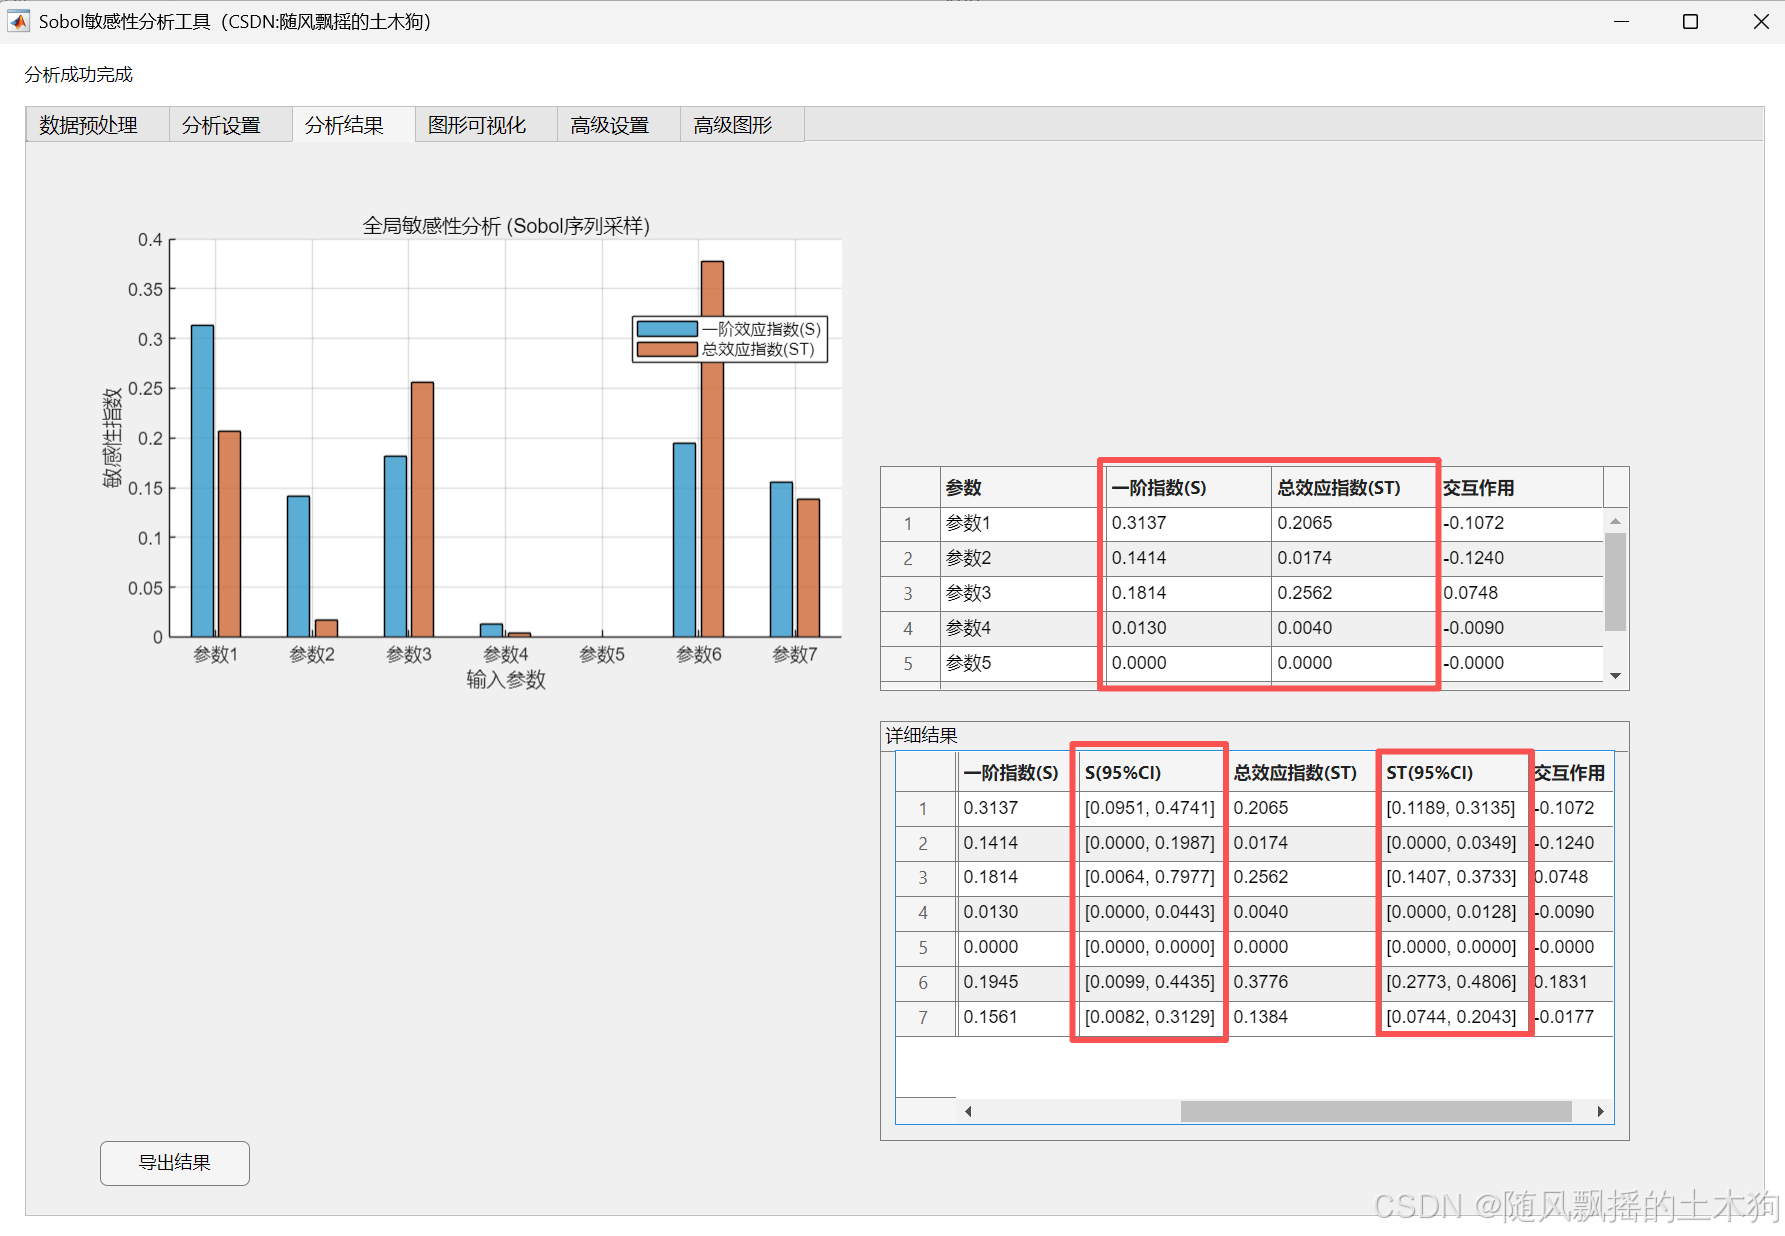Image resolution: width=1785 pixels, height=1236 pixels.
Task: Click the up arrow of summary table scrollbar
Action: pyautogui.click(x=1615, y=522)
